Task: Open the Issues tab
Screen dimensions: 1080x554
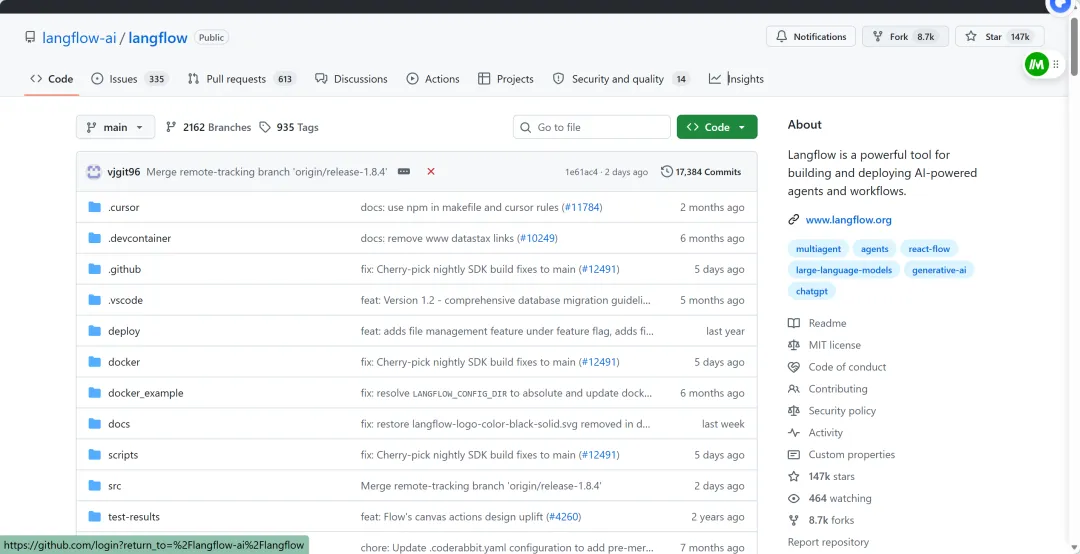Action: pos(129,79)
